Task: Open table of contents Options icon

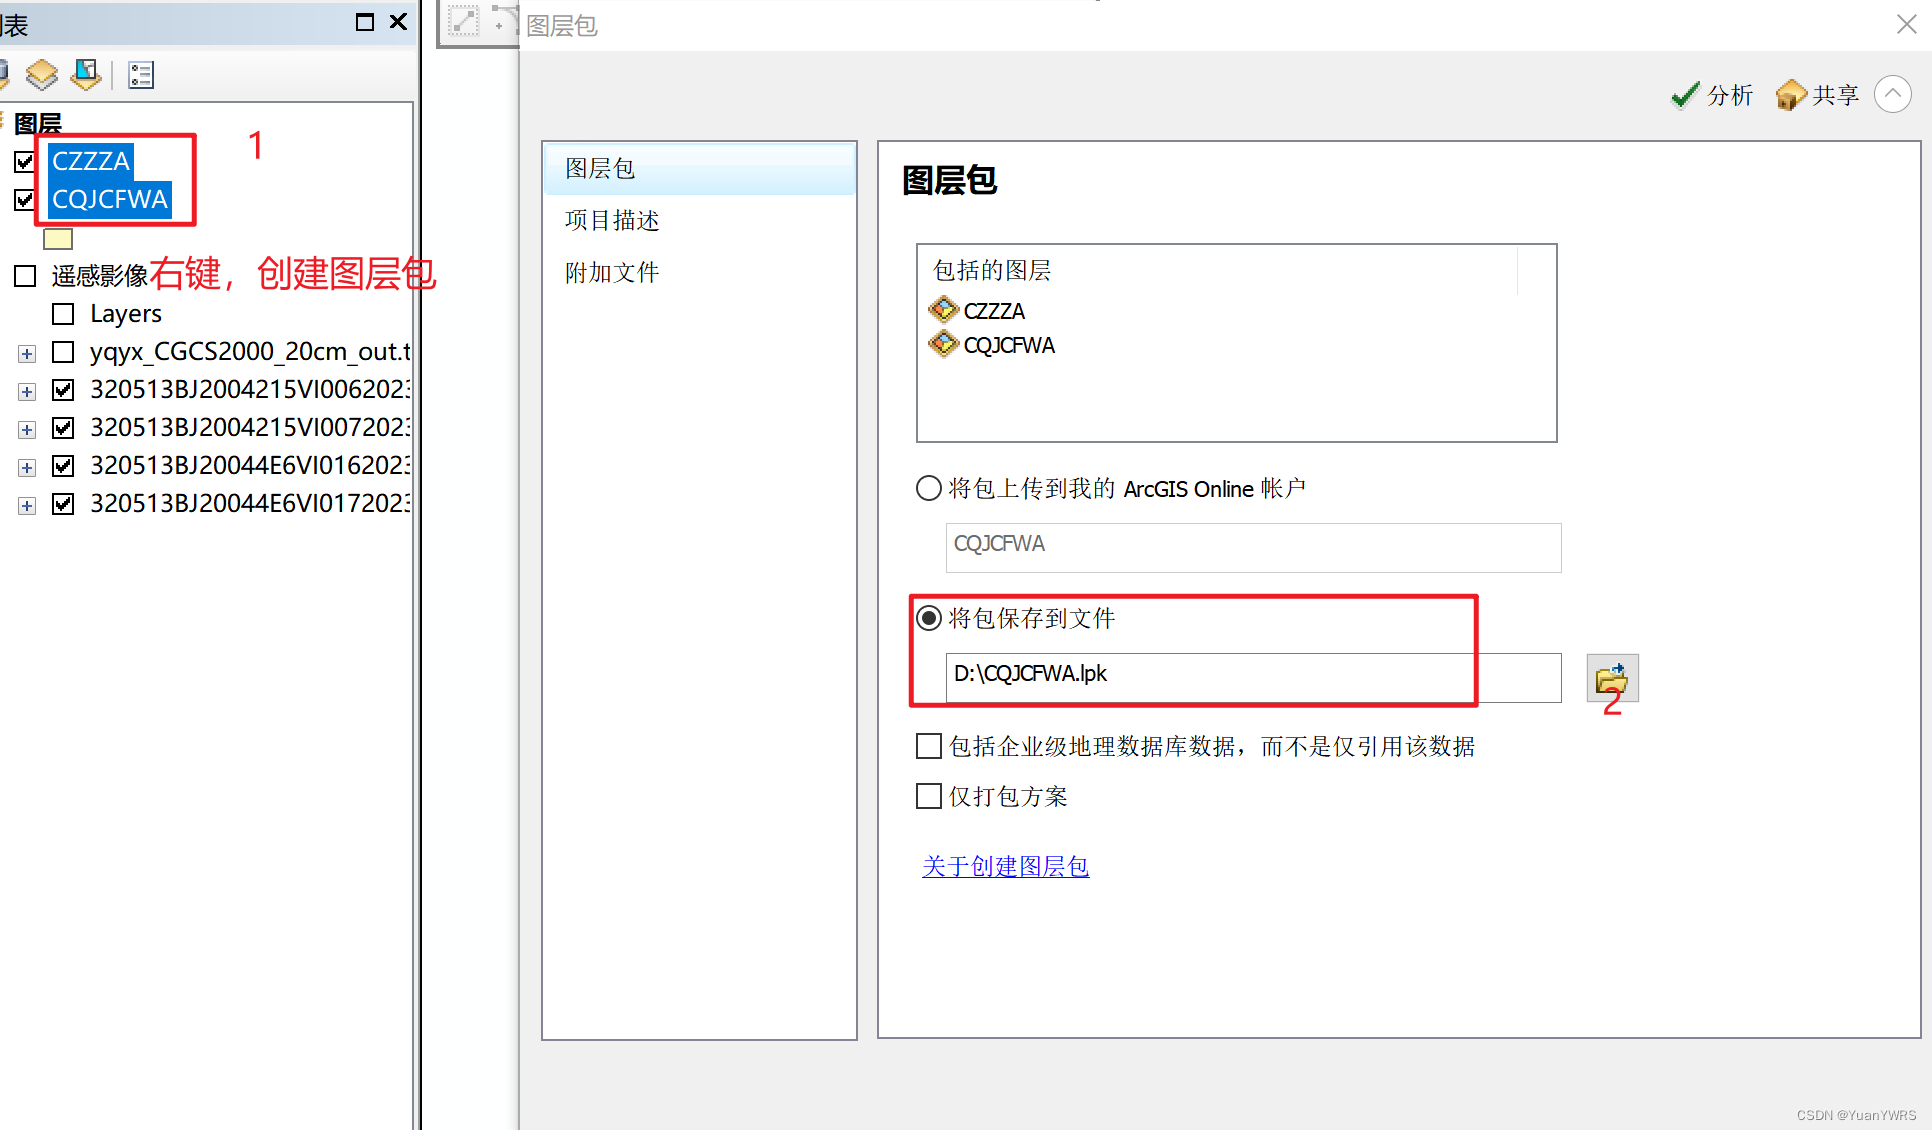Action: tap(141, 75)
